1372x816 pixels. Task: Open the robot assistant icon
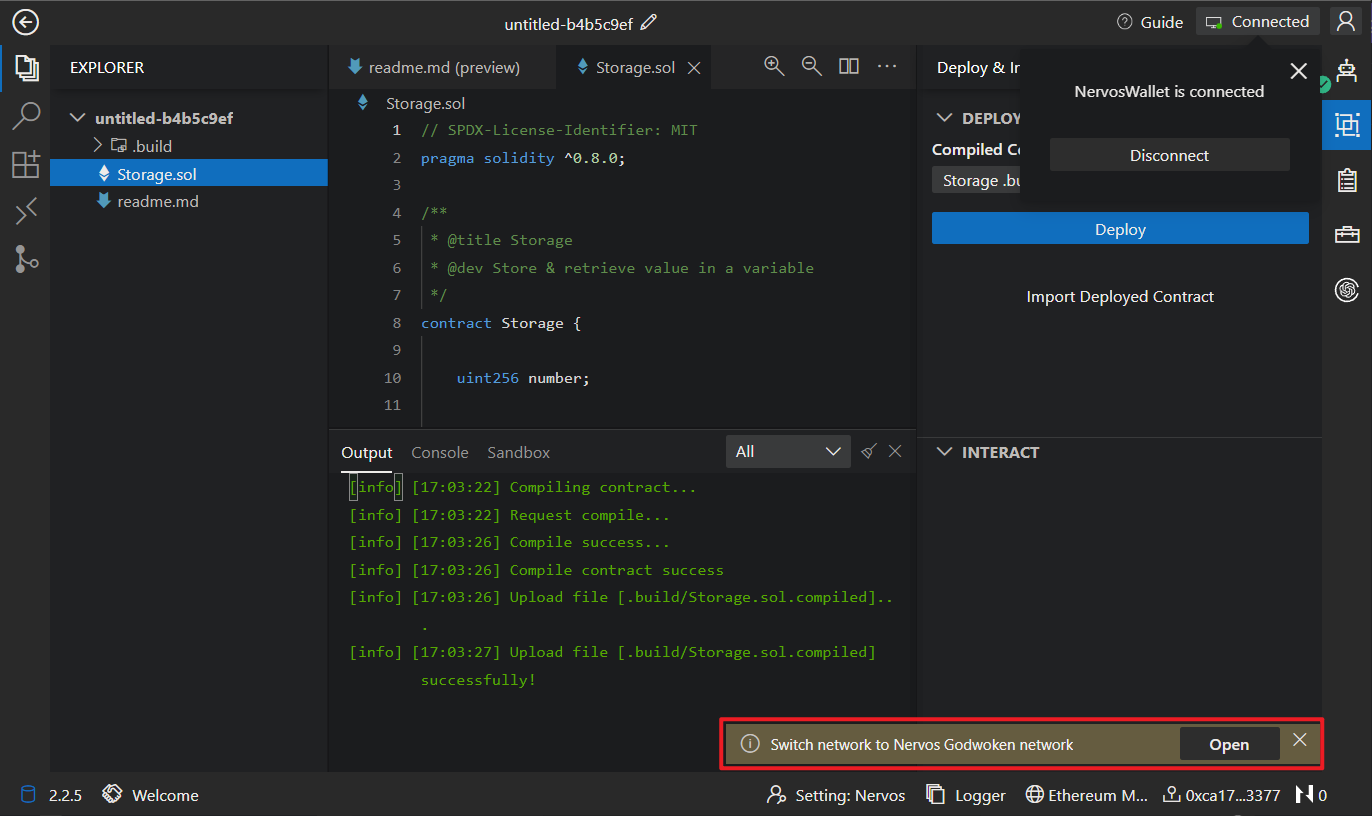[1347, 72]
